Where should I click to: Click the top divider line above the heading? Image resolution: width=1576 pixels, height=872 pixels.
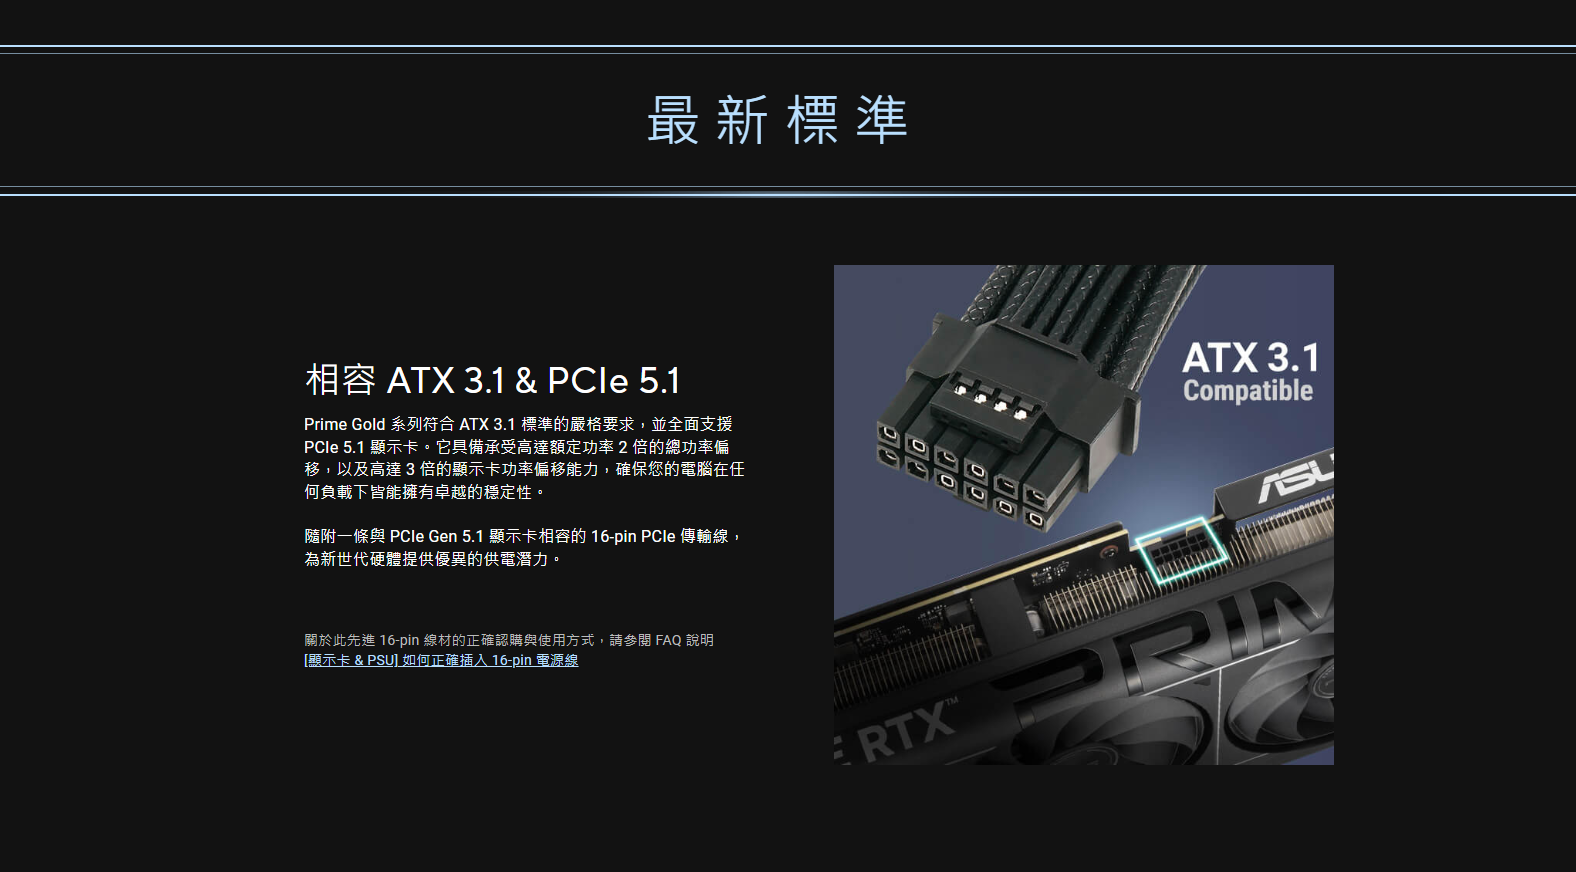pos(788,49)
